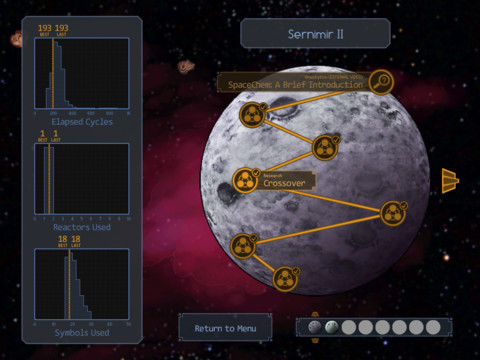
Task: Click the last locked planet slot
Action: tap(433, 327)
